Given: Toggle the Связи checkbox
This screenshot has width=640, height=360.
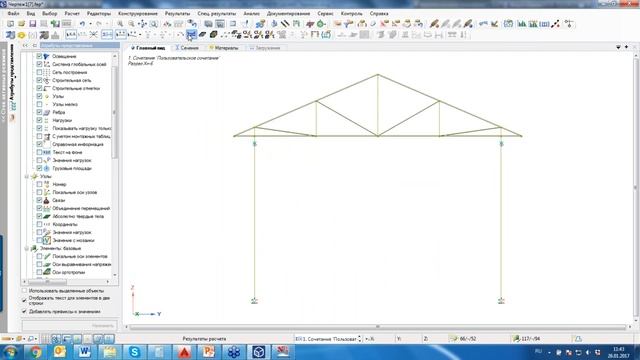Looking at the screenshot, I should pos(39,200).
